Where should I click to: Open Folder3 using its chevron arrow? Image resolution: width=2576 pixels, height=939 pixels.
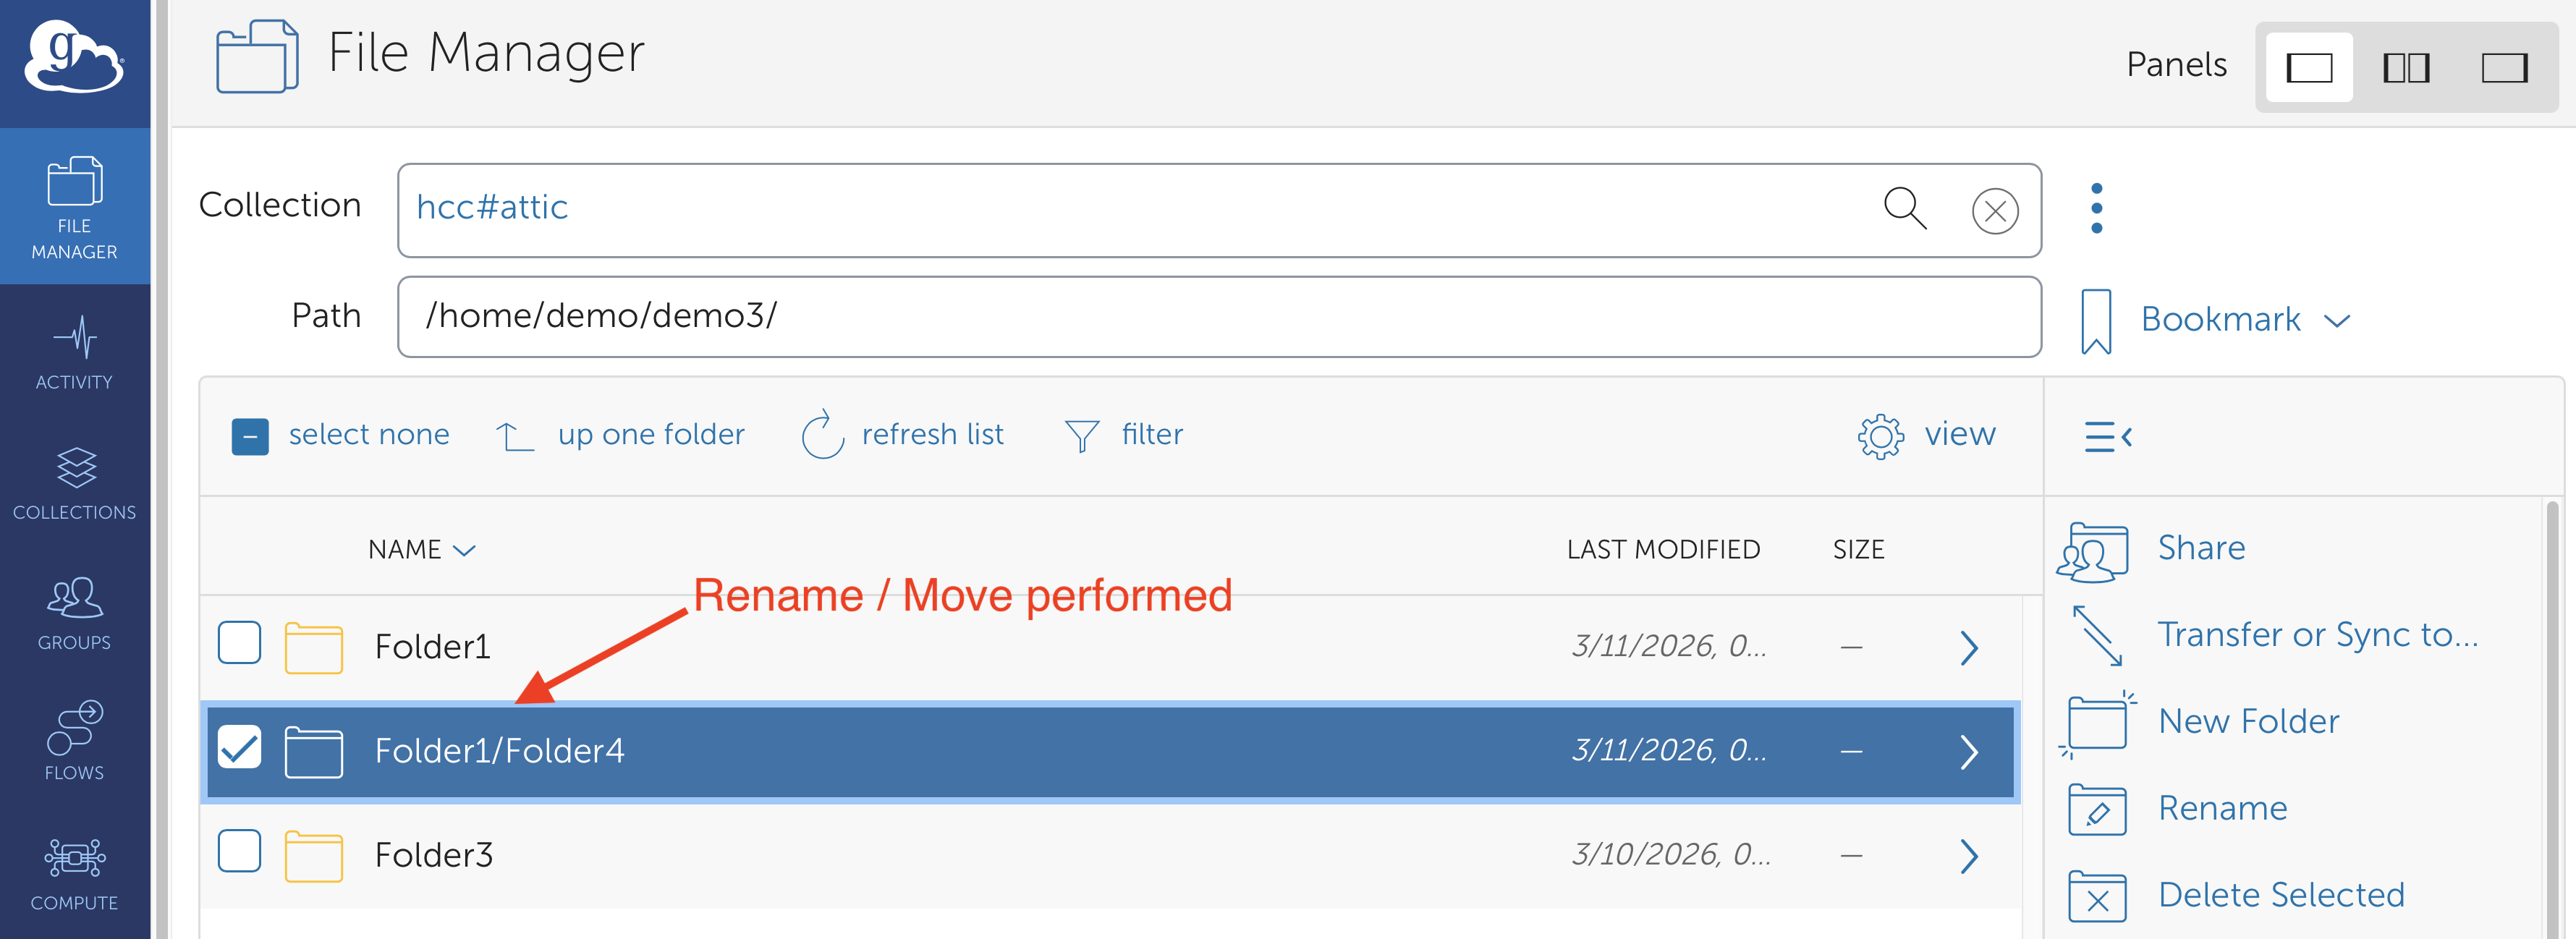(1969, 856)
